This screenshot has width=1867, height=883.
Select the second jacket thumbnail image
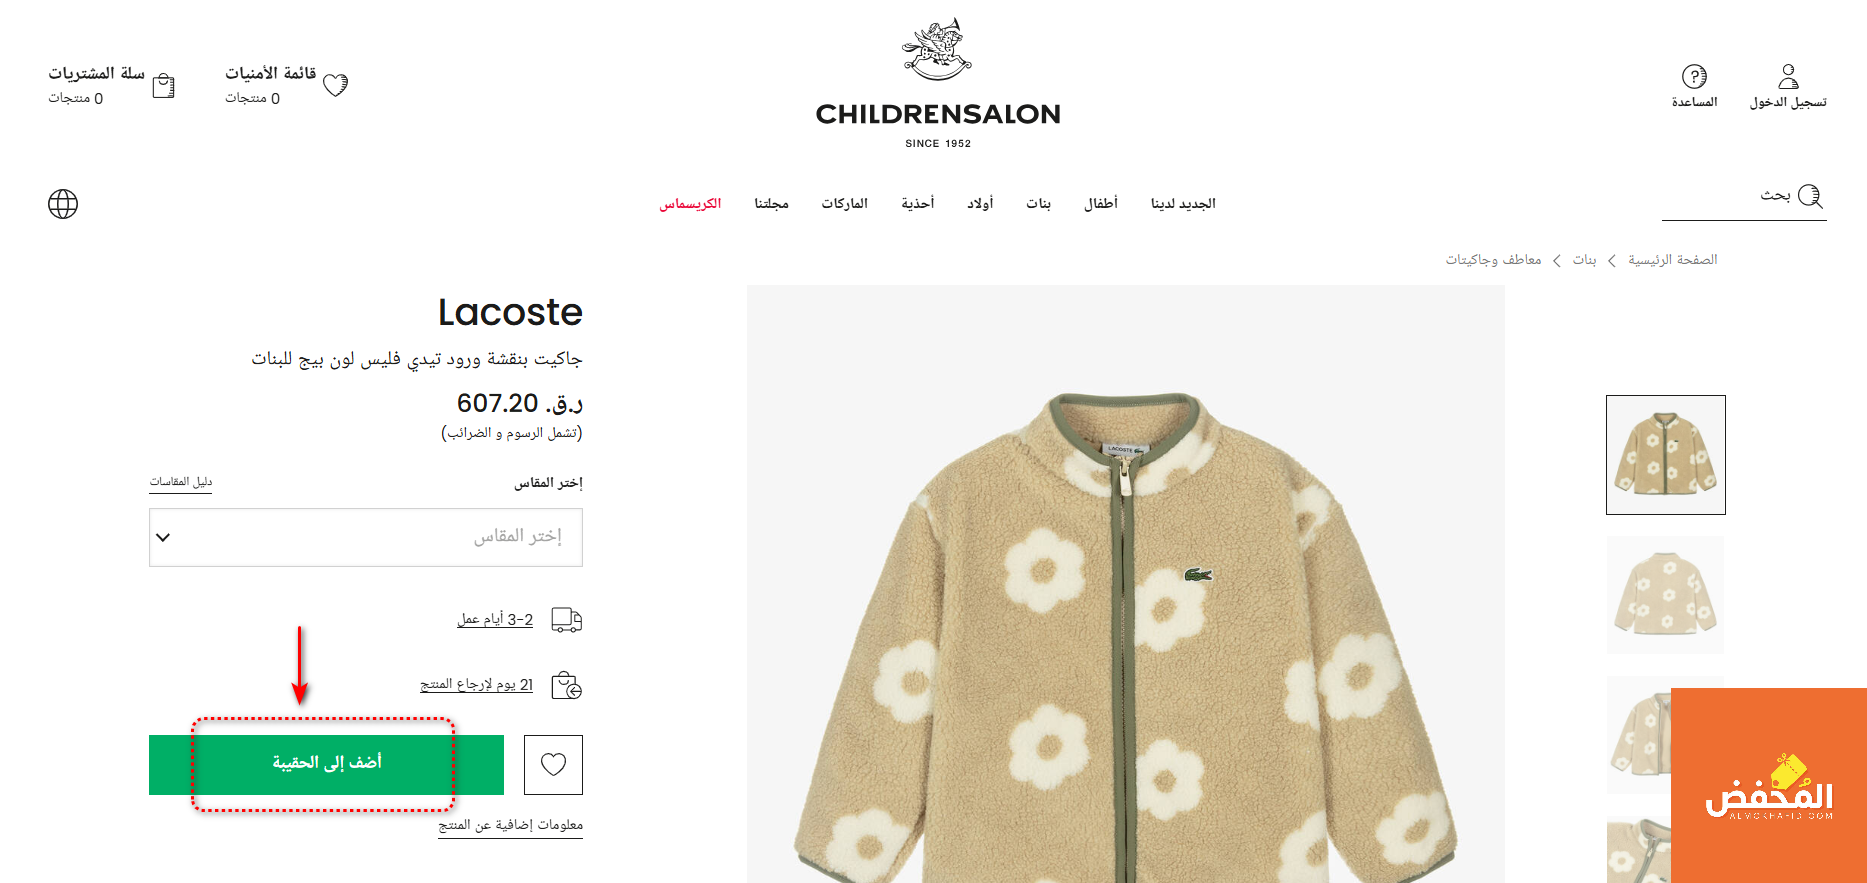[1666, 595]
